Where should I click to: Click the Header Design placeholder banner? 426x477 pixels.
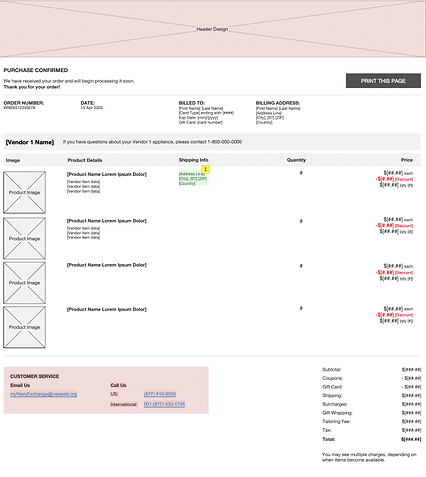coord(212,29)
